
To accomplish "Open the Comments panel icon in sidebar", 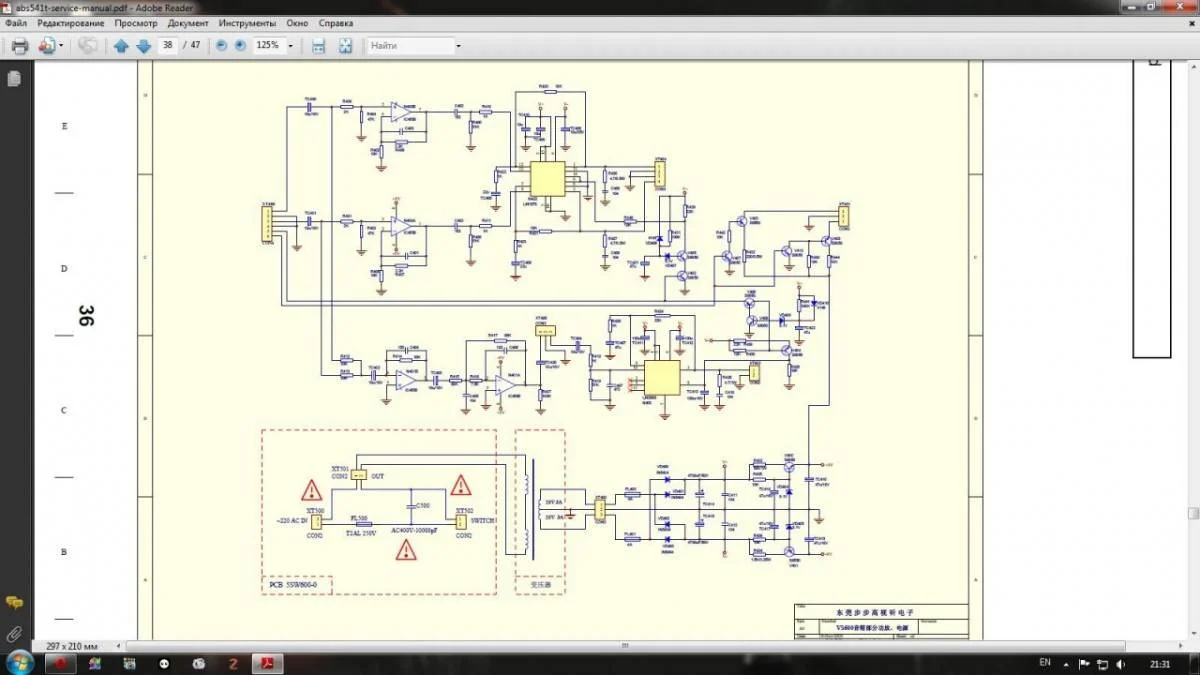I will pos(14,602).
